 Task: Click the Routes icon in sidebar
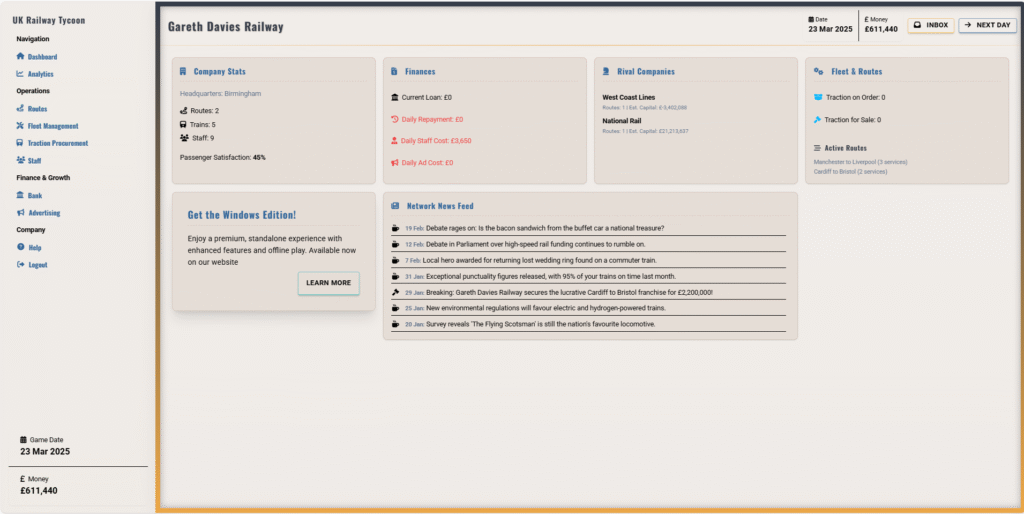click(21, 108)
